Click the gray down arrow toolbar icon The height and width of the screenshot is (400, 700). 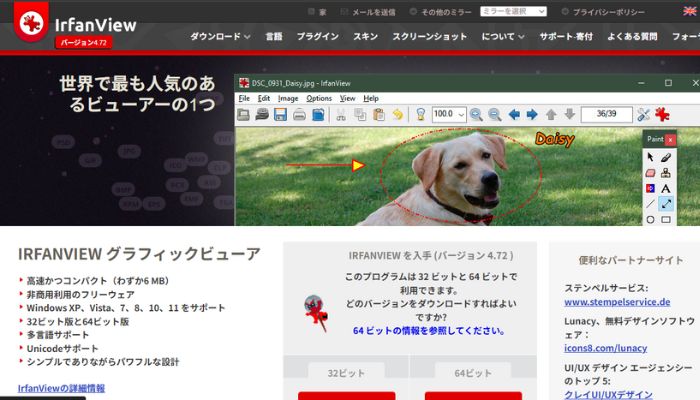[569, 115]
